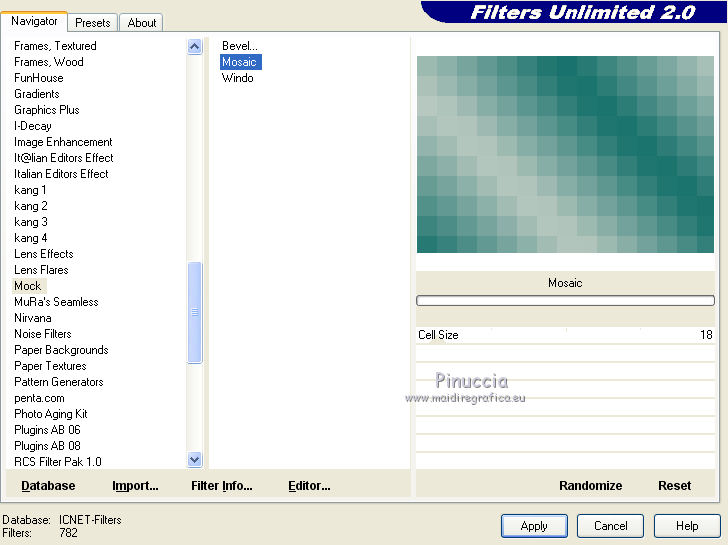The width and height of the screenshot is (728, 545).
Task: Click the category list scrollbar thumb
Action: pyautogui.click(x=195, y=312)
